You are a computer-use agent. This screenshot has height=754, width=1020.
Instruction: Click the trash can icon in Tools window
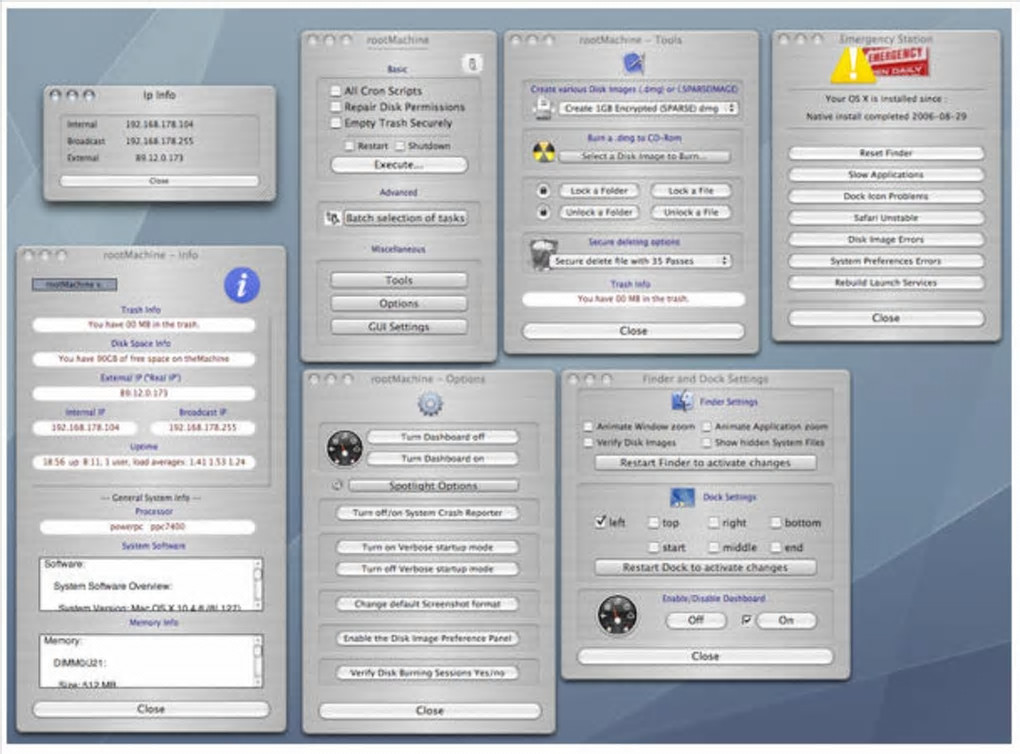pos(543,255)
